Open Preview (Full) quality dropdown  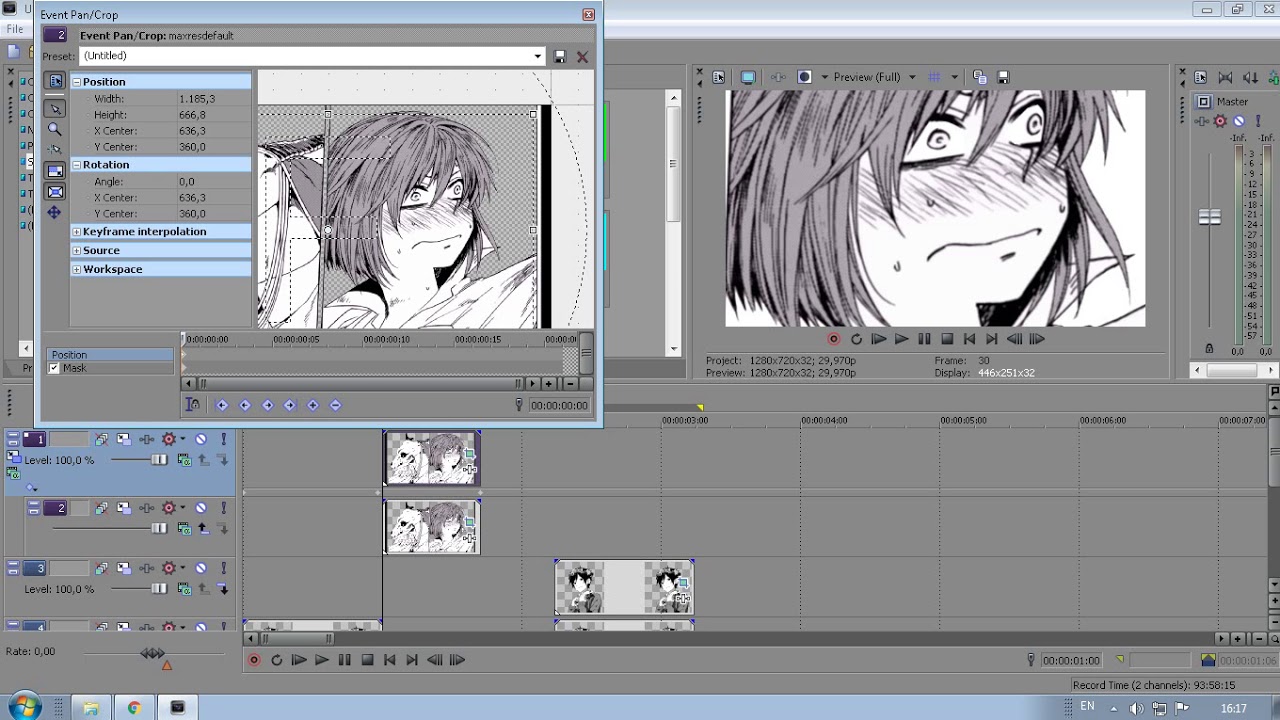911,77
